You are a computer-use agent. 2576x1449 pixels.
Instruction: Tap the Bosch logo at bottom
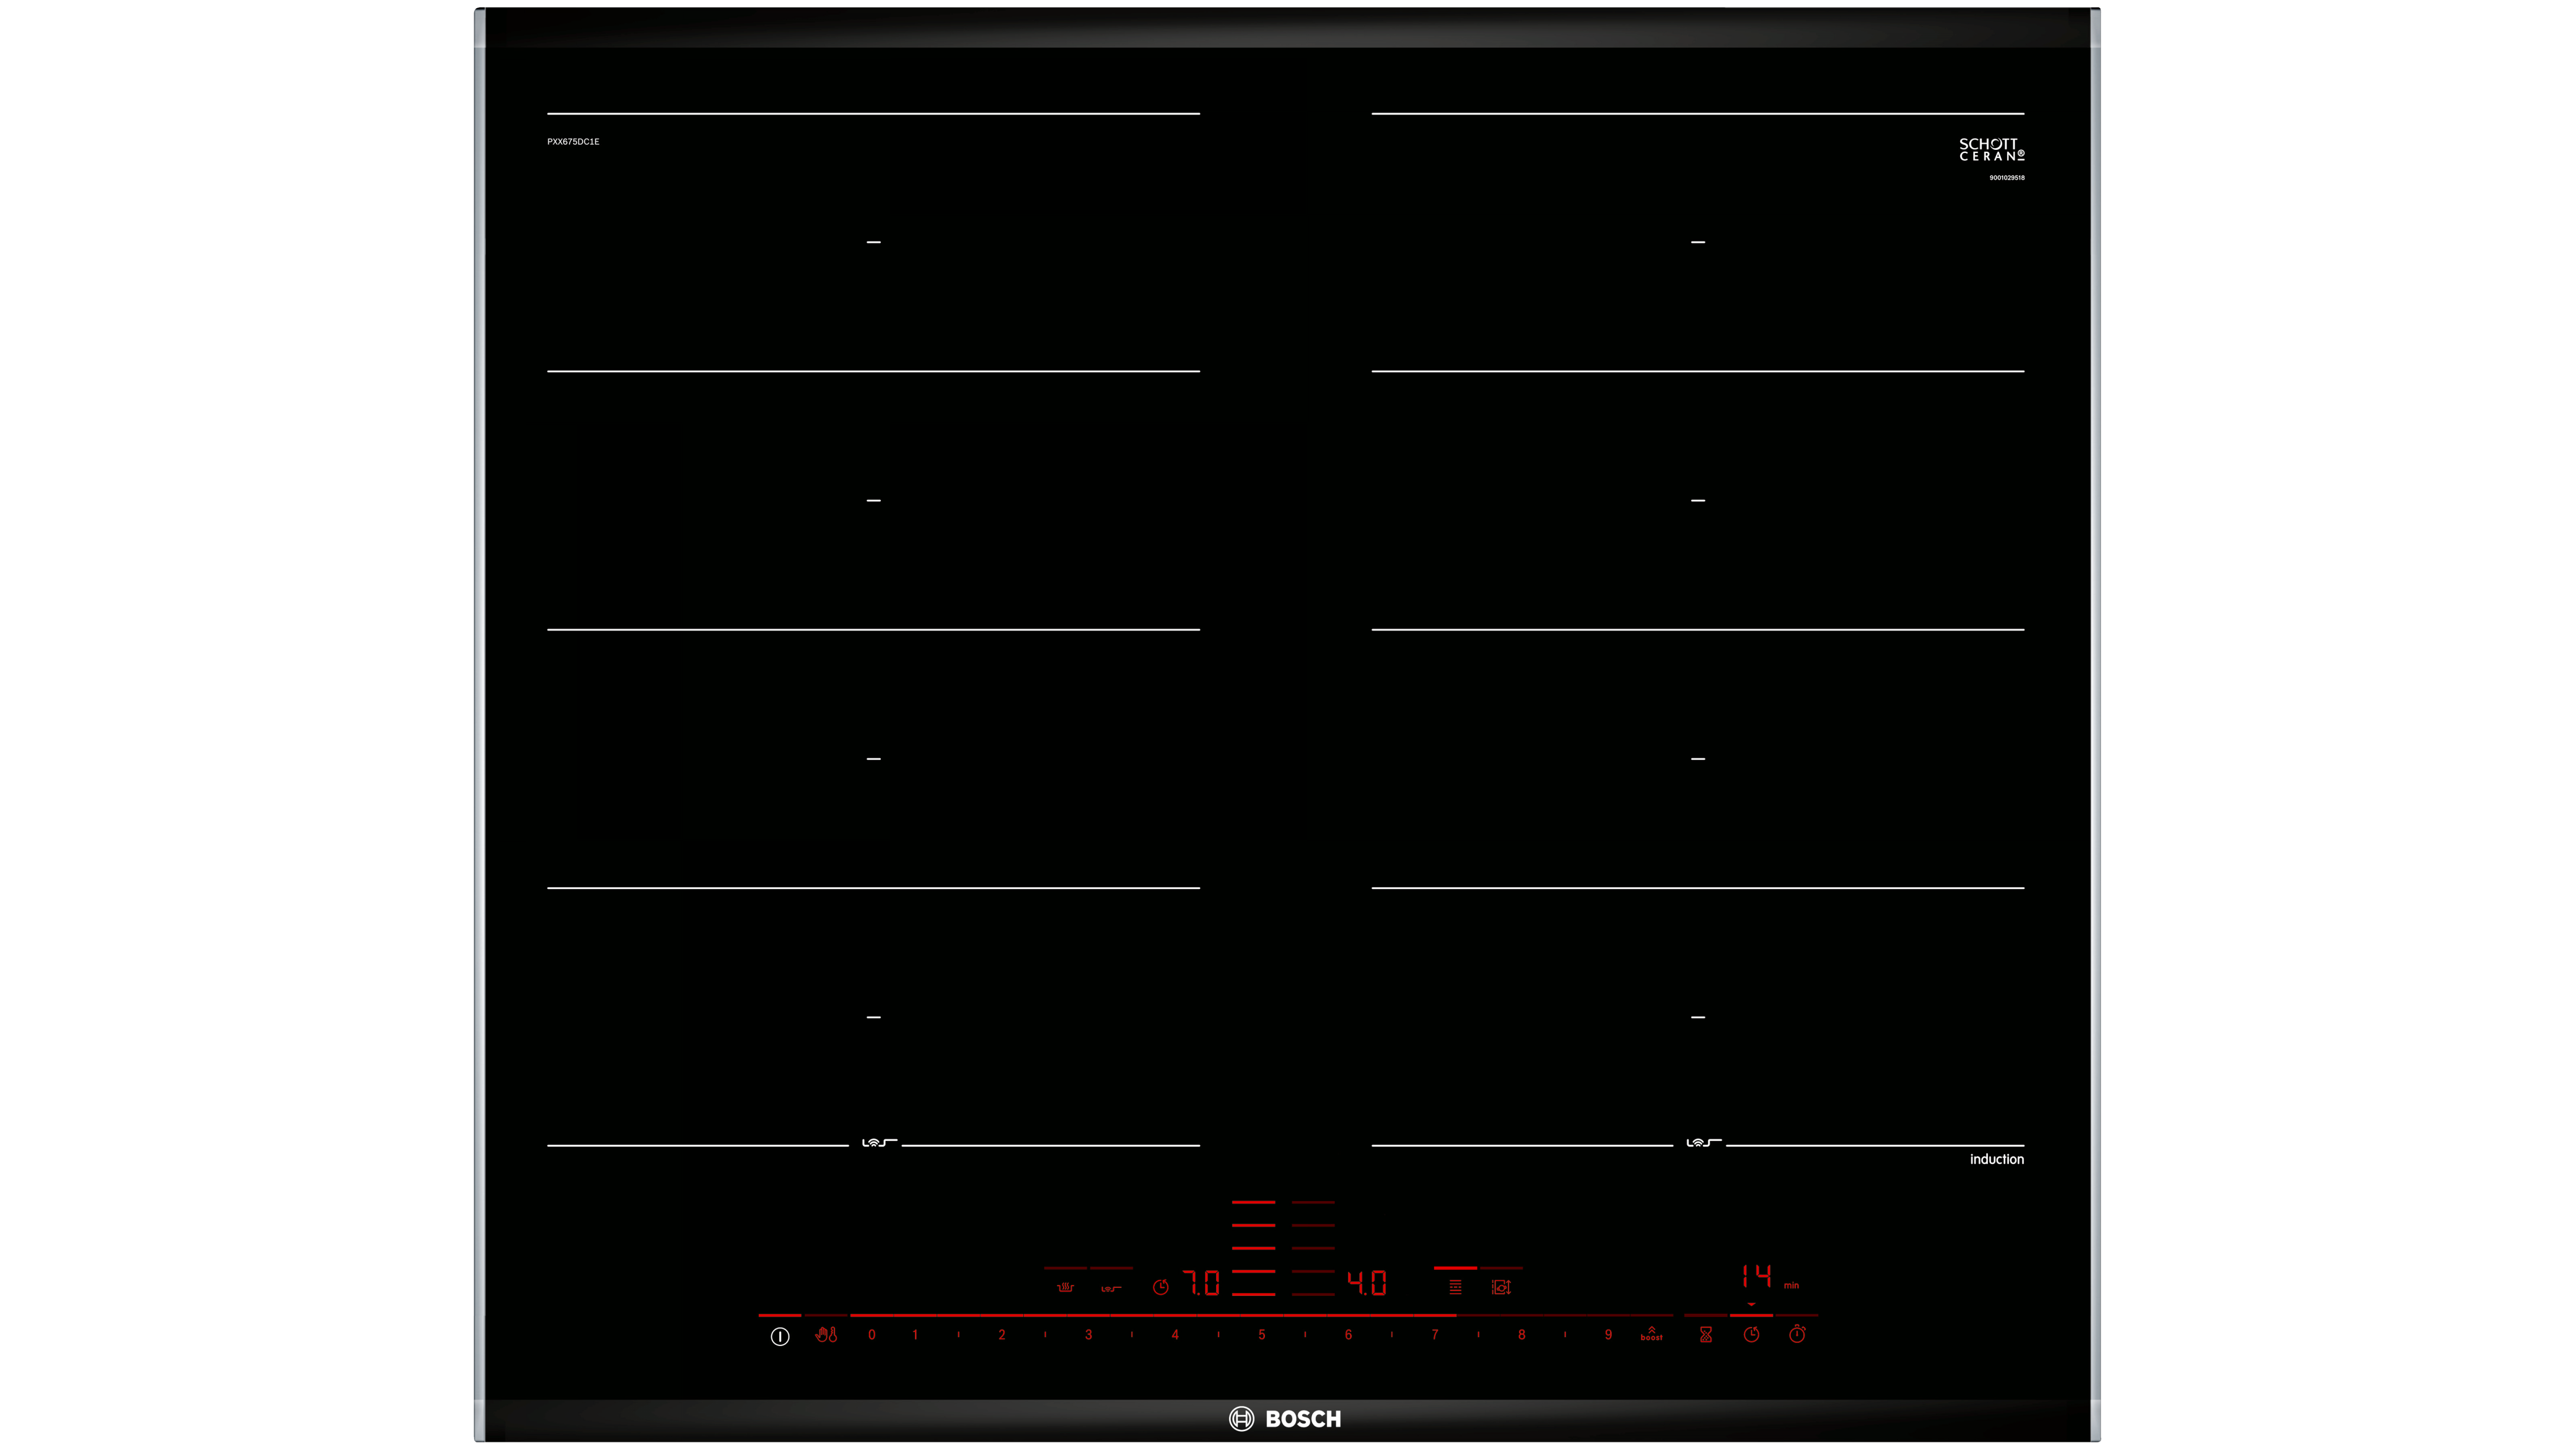(1285, 1418)
